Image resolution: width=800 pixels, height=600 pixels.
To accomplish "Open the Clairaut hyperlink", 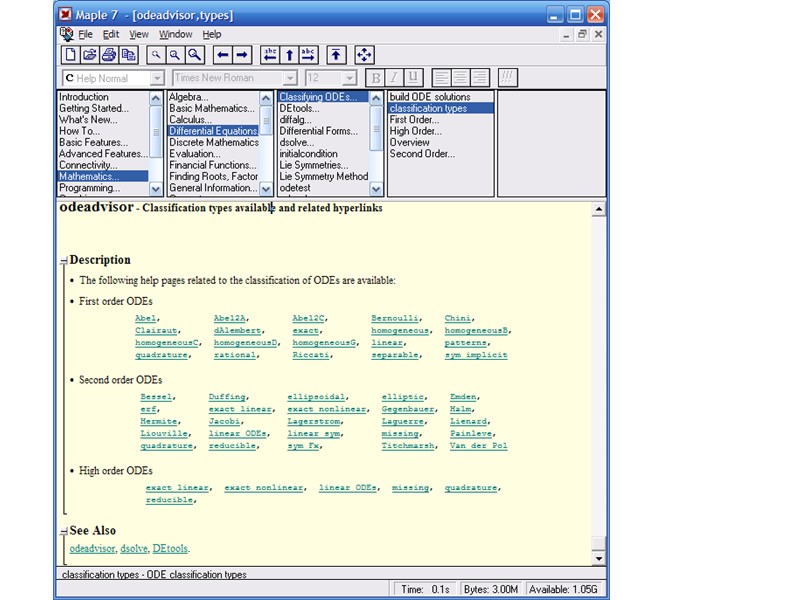I will pyautogui.click(x=156, y=330).
